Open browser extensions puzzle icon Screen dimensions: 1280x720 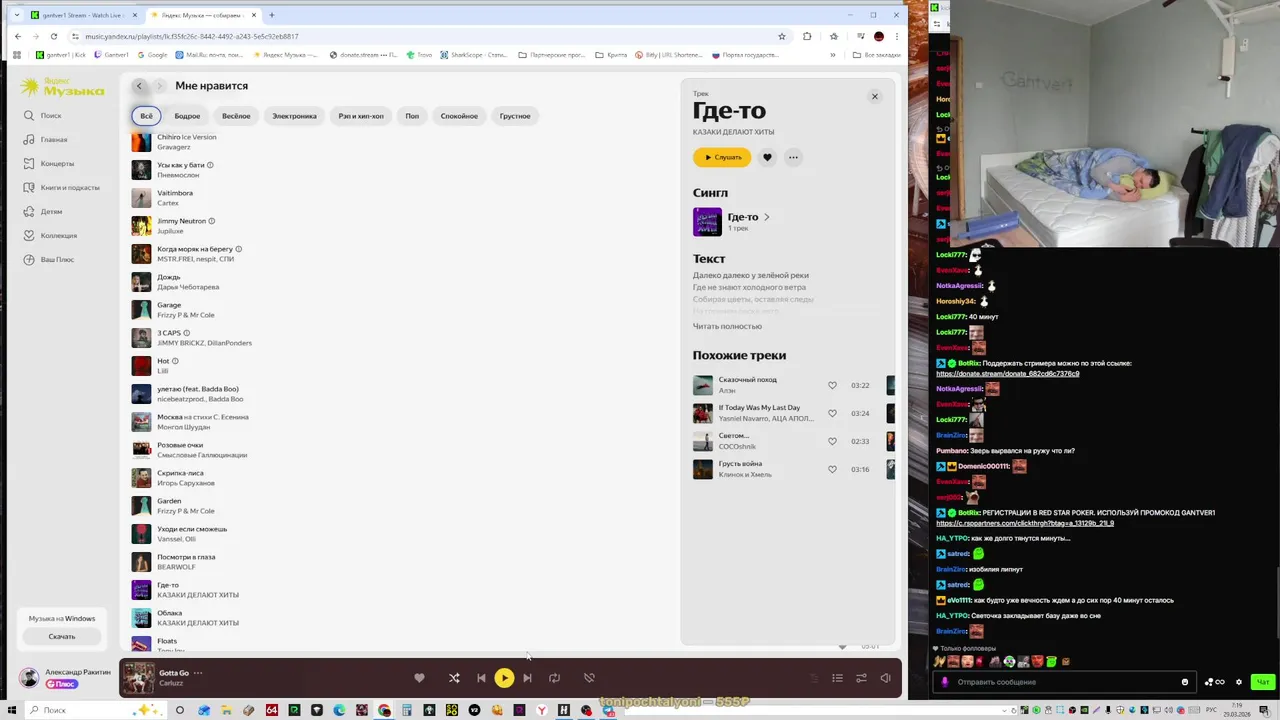point(807,36)
